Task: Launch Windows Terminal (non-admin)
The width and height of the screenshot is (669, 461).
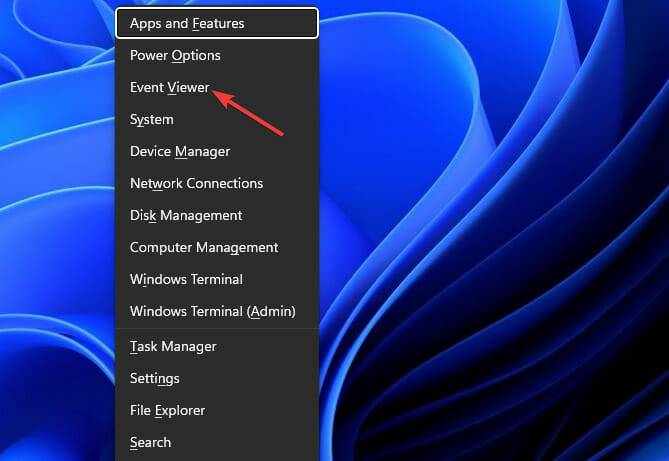Action: 217,280
